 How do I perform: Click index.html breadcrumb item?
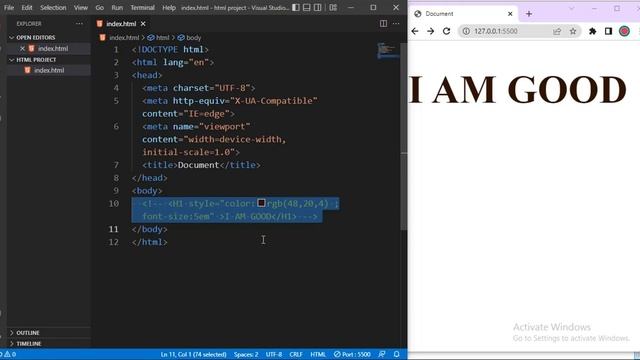click(124, 38)
